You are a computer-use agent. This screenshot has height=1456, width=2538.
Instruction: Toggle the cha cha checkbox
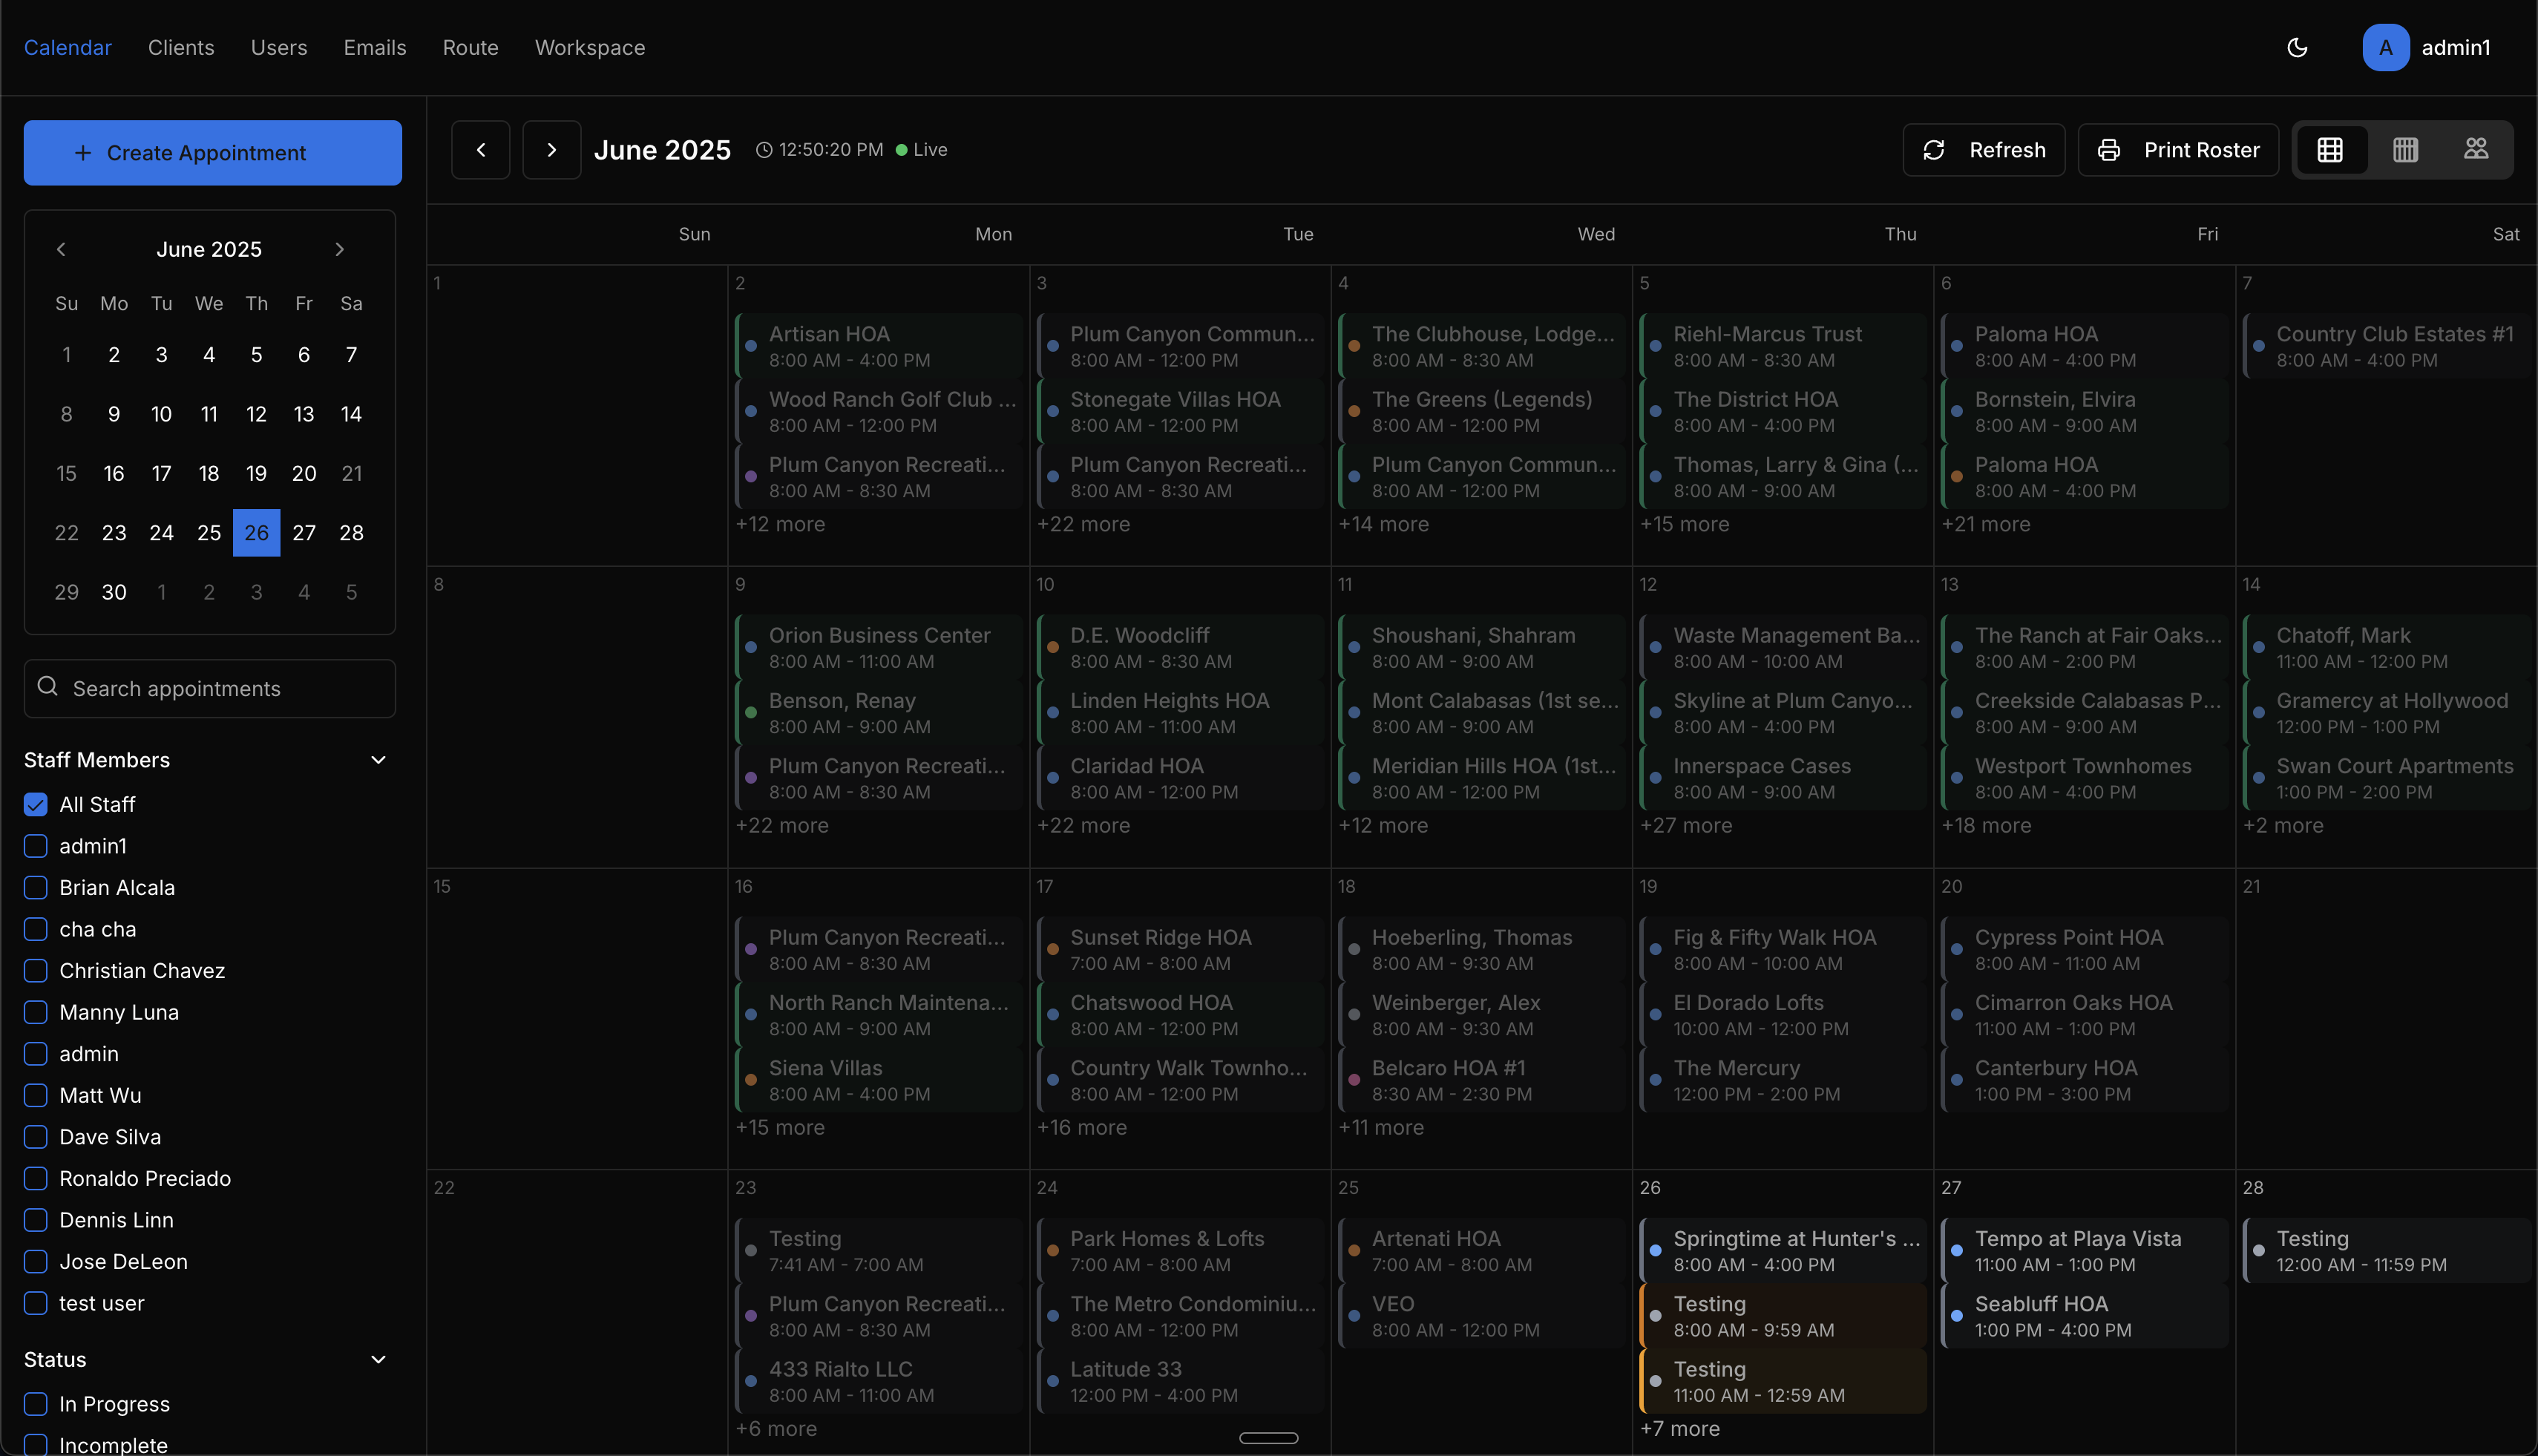coord(36,929)
